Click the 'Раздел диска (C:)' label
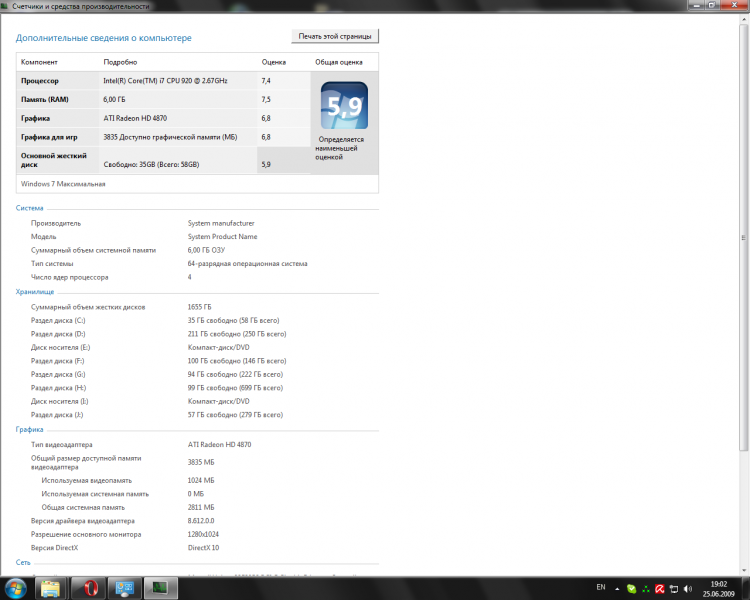Image resolution: width=750 pixels, height=600 pixels. point(58,321)
